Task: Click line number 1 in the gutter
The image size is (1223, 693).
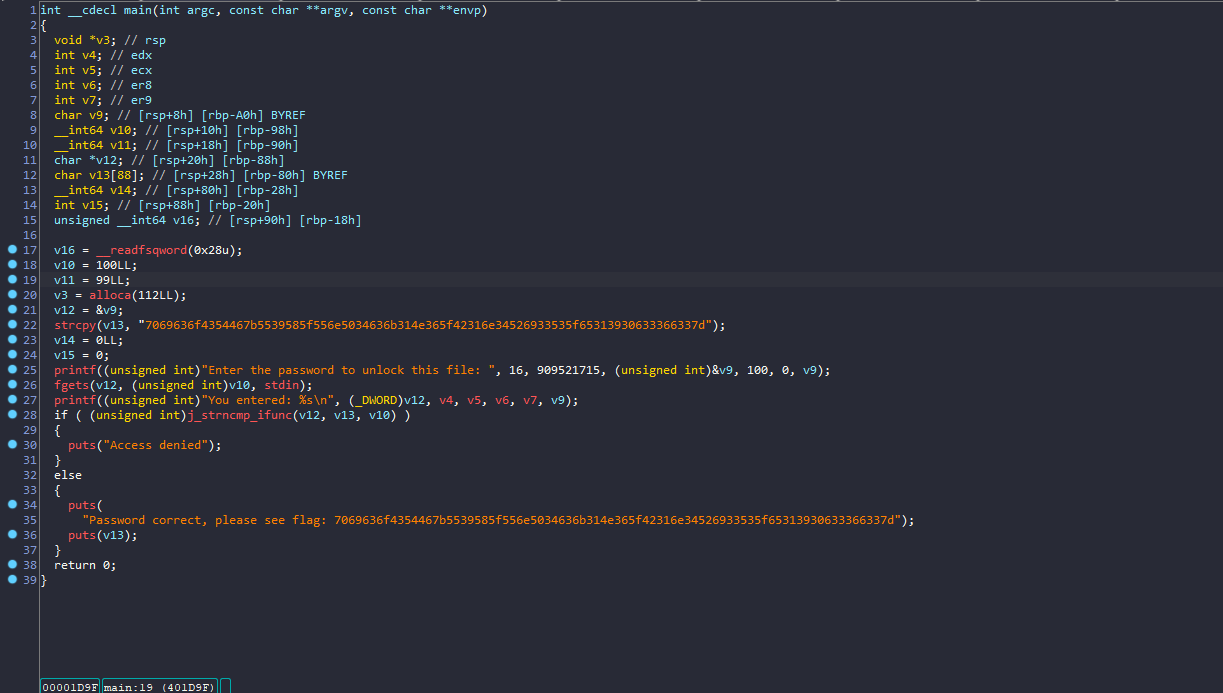Action: click(x=33, y=10)
